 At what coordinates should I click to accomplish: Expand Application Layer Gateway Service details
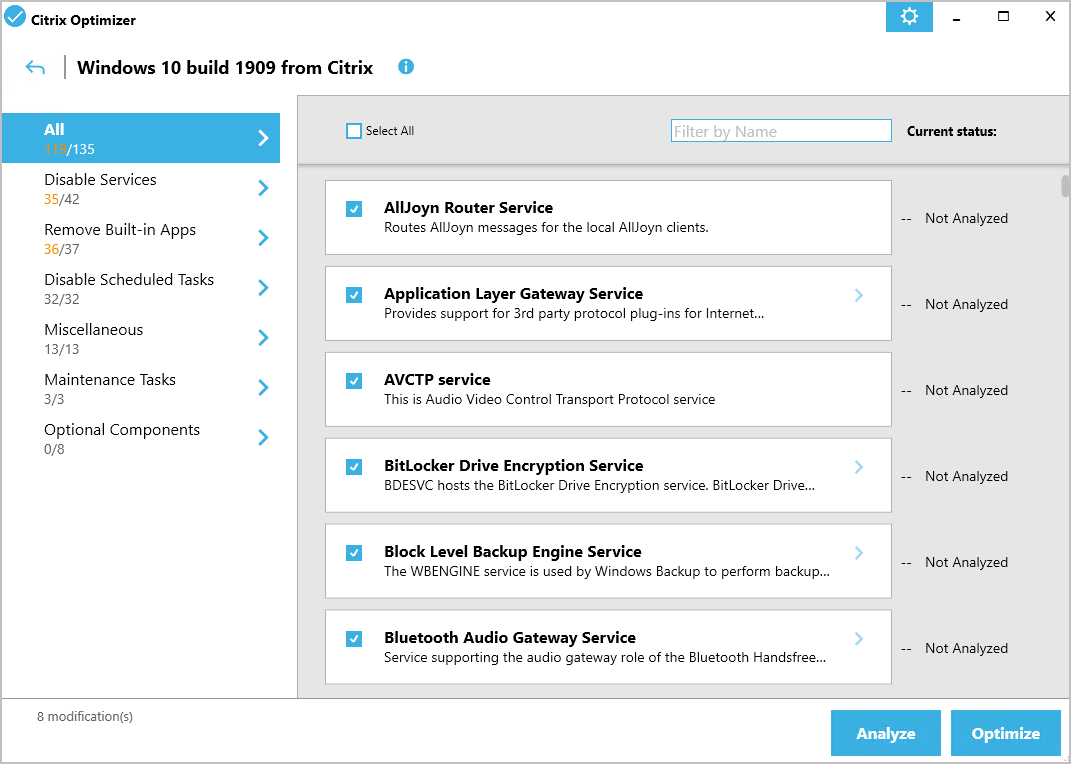click(859, 295)
